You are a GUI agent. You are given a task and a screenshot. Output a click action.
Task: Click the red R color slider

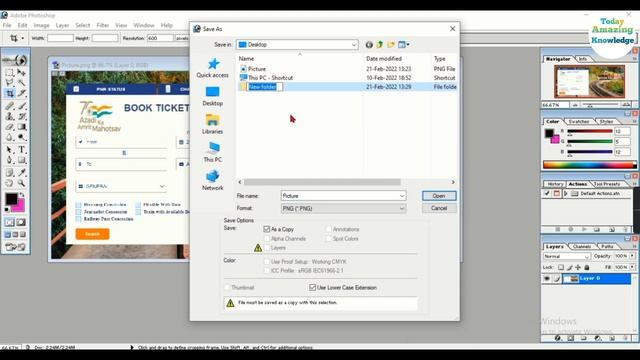[x=590, y=131]
